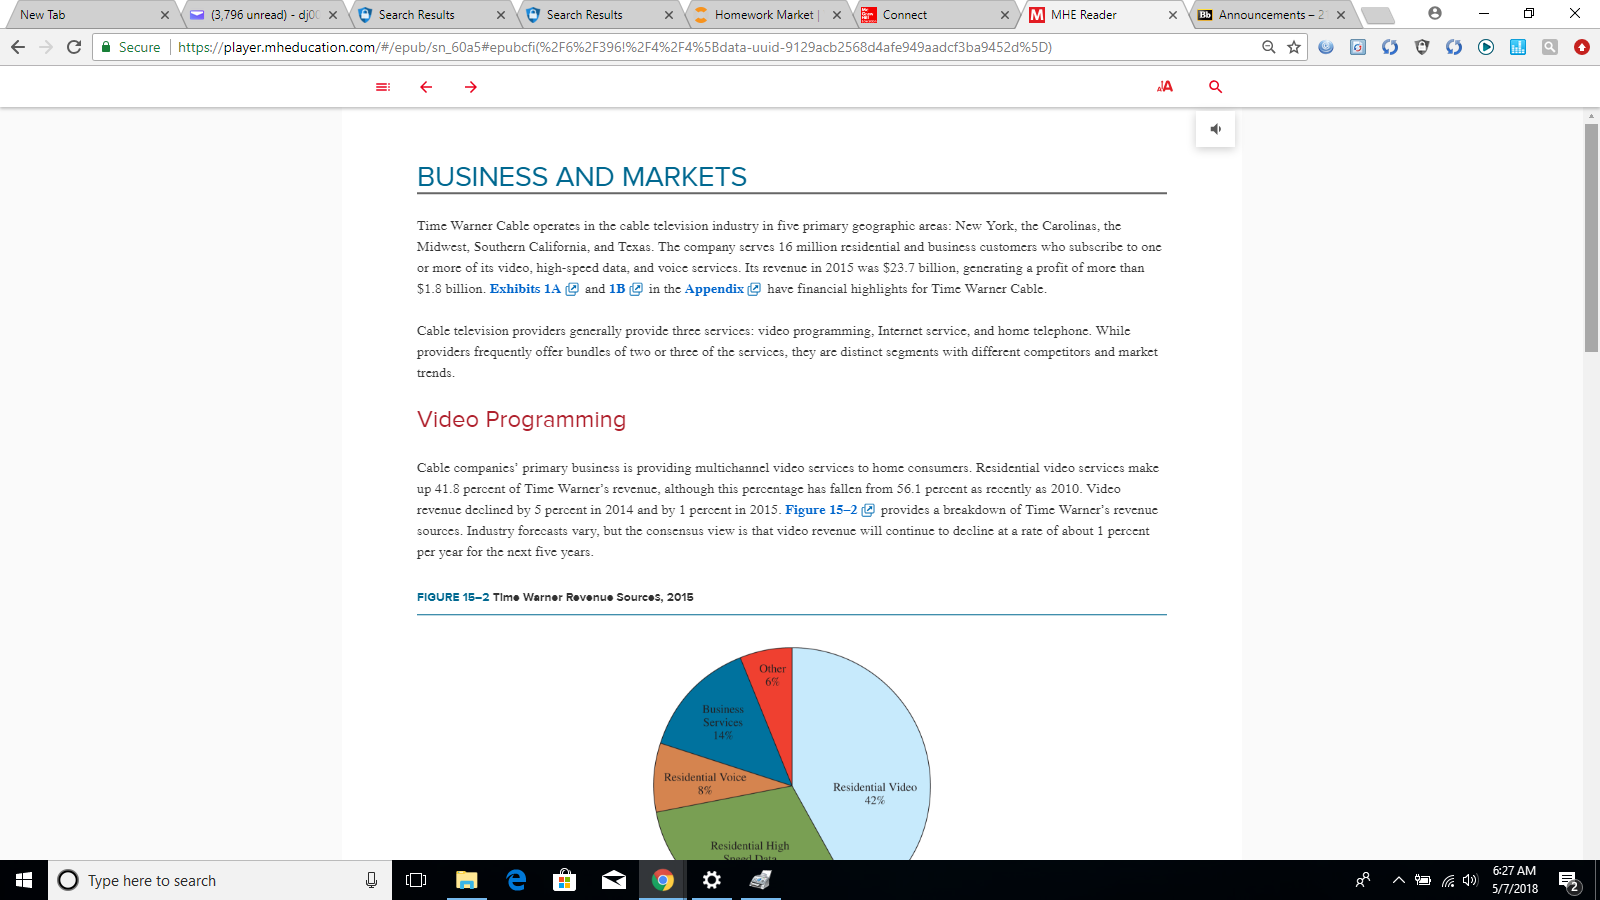Go to the previous page in the reader
This screenshot has width=1600, height=900.
tap(426, 87)
